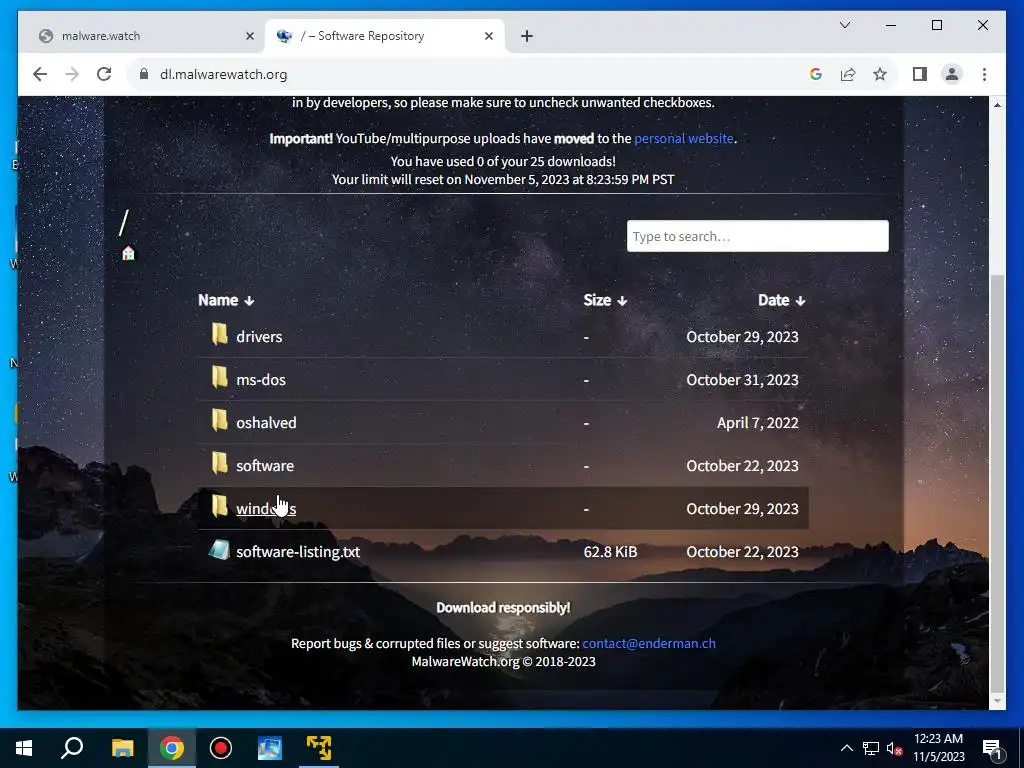Screen dimensions: 1024x768
Task: Open Chrome's three-dot menu
Action: [984, 74]
